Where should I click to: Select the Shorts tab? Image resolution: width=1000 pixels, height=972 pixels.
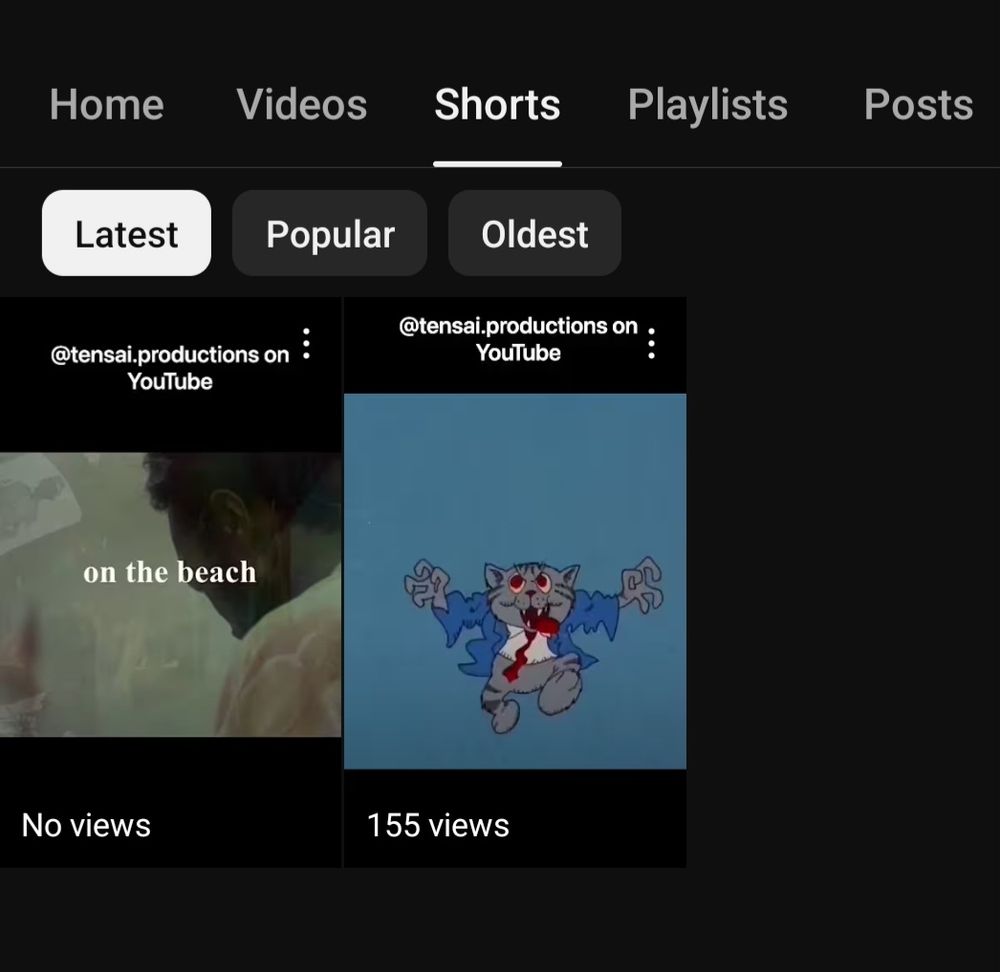pyautogui.click(x=497, y=105)
